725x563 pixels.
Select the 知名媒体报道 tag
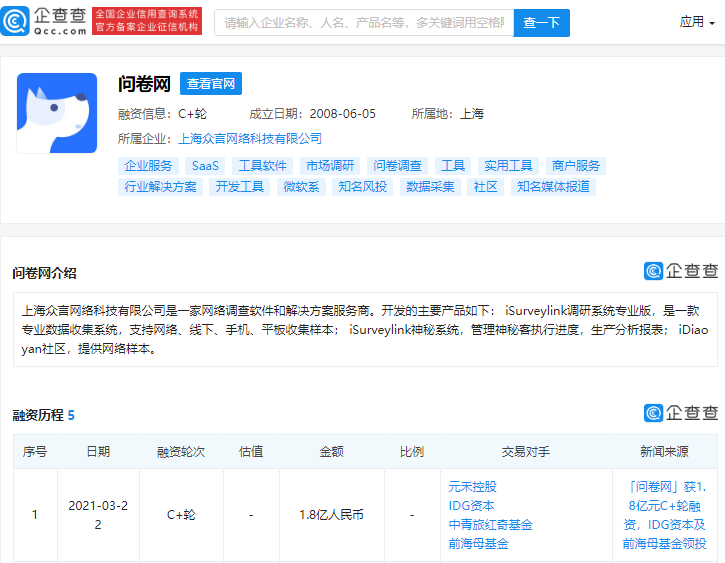point(553,187)
